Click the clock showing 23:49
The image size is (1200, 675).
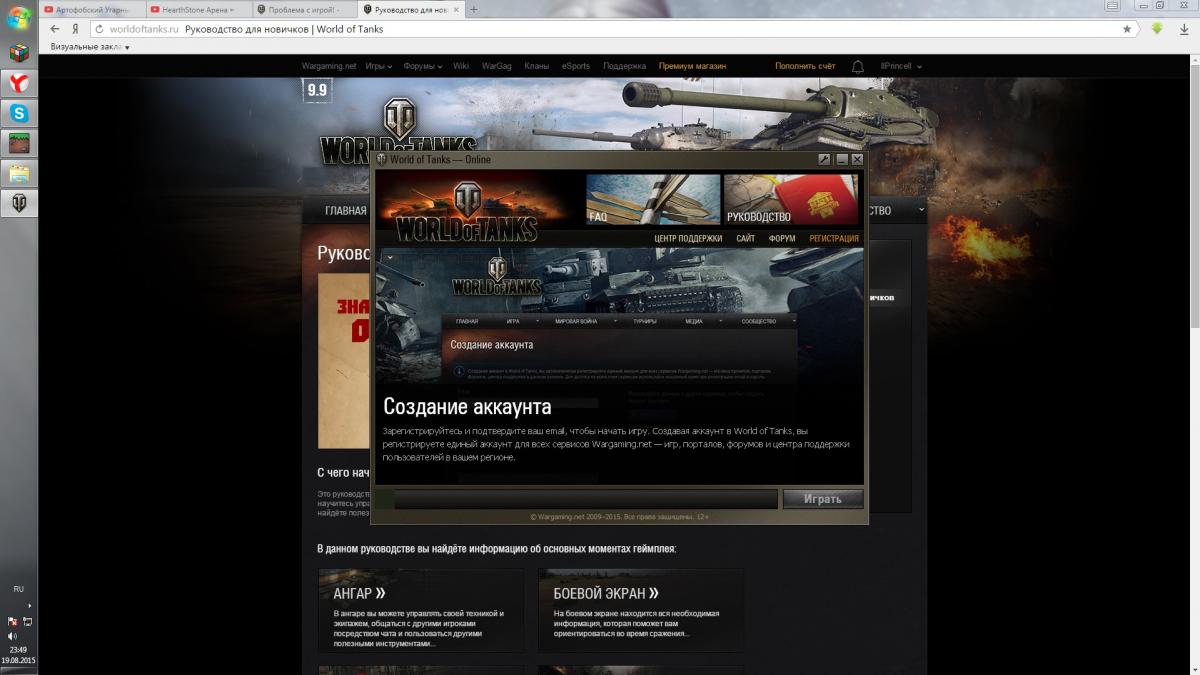click(18, 650)
